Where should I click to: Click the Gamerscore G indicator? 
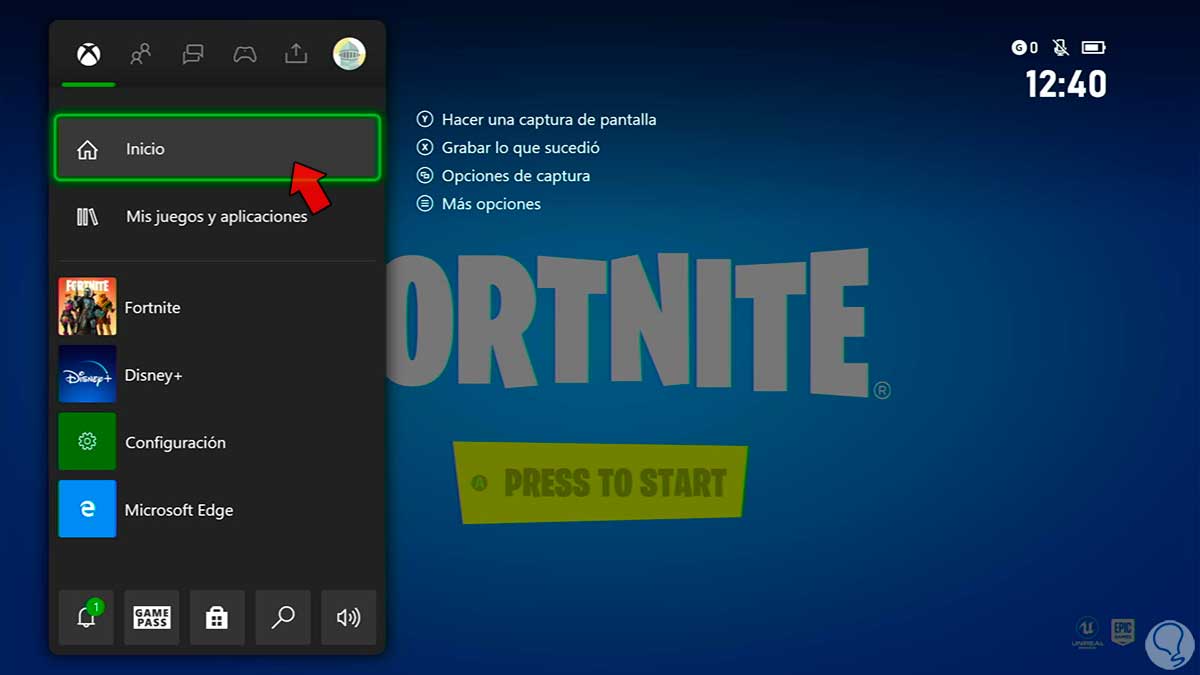pyautogui.click(x=1025, y=47)
